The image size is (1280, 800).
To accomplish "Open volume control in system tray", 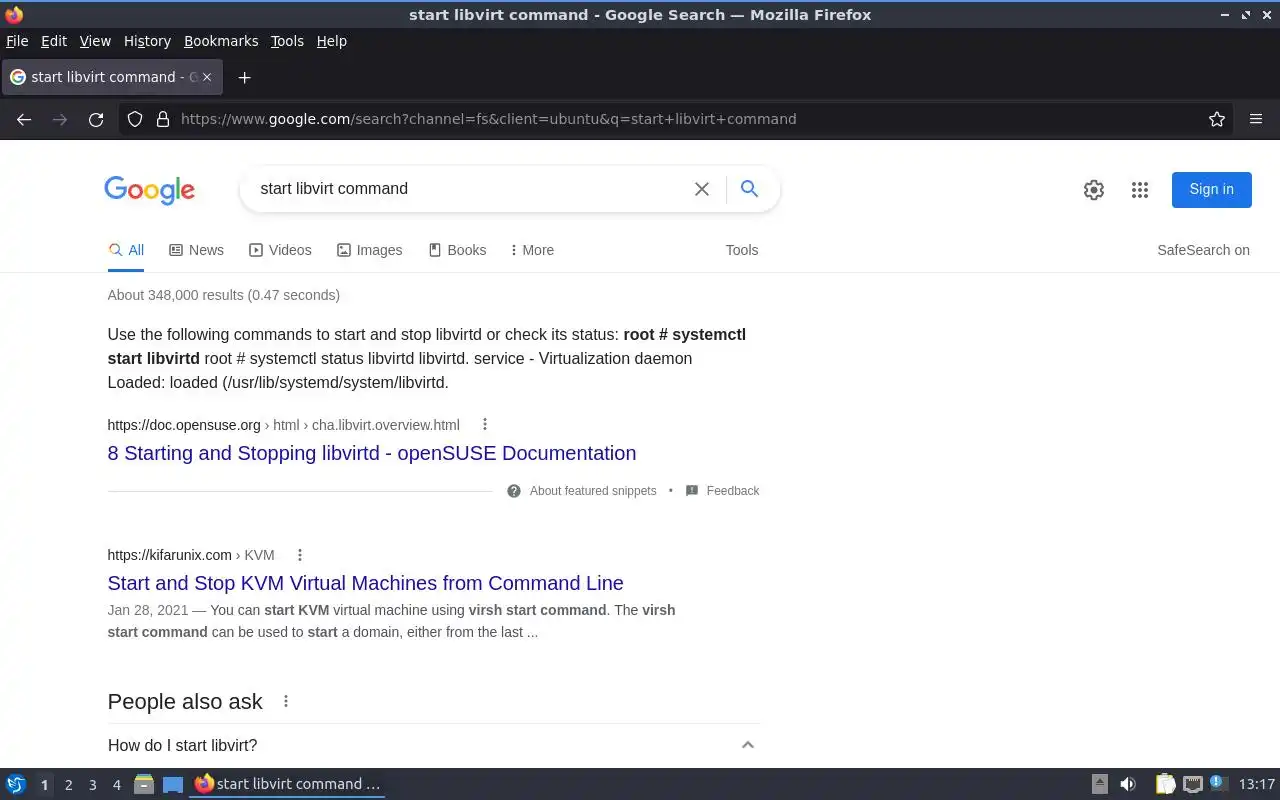I will click(x=1128, y=784).
